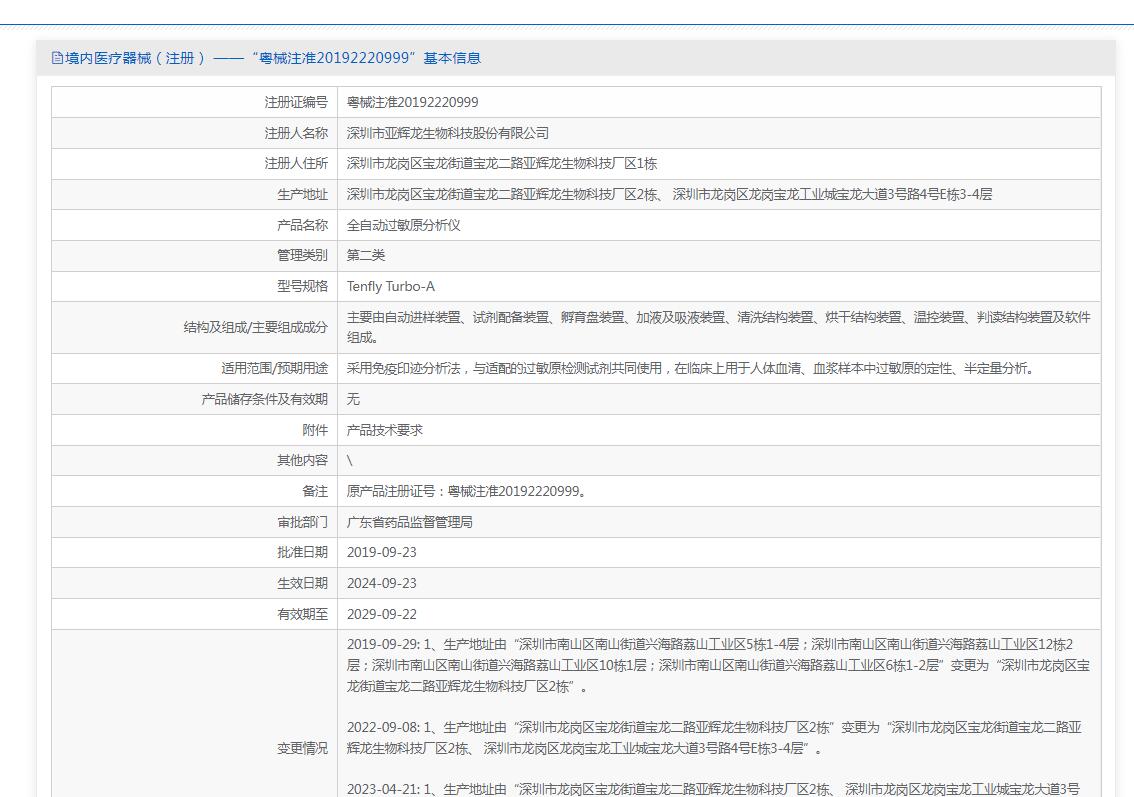Select the remark 原产品注册证号：粤械注准20192220999
Screen dimensions: 1134x797
coord(466,491)
